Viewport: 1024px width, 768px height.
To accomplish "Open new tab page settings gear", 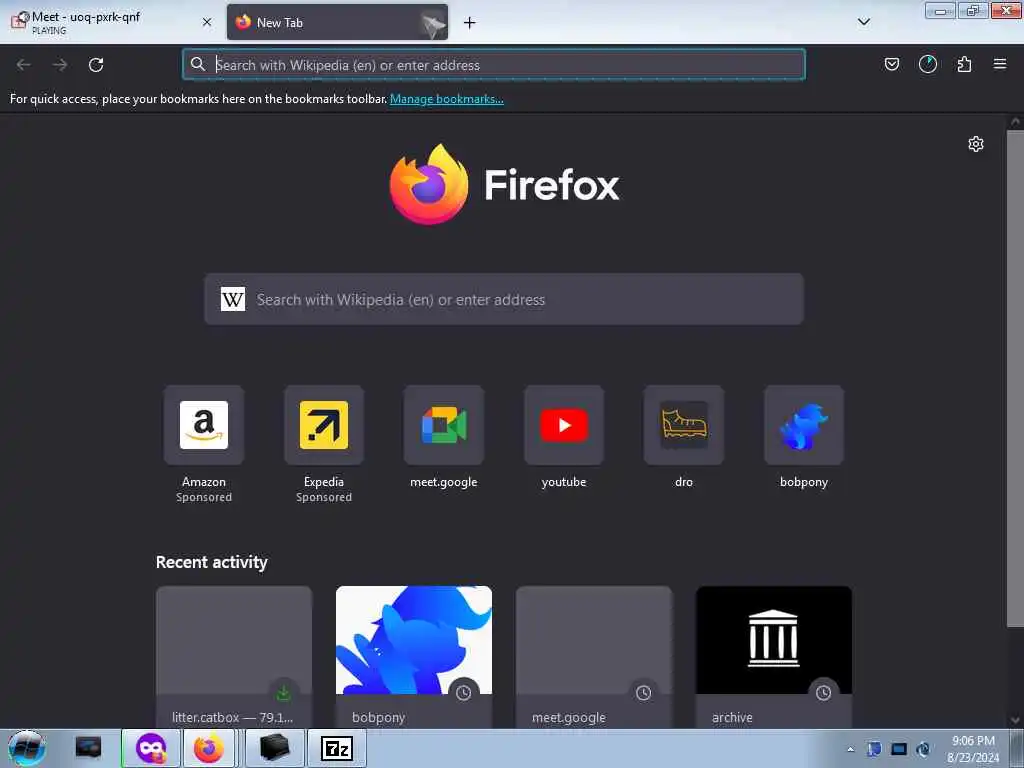I will 976,144.
